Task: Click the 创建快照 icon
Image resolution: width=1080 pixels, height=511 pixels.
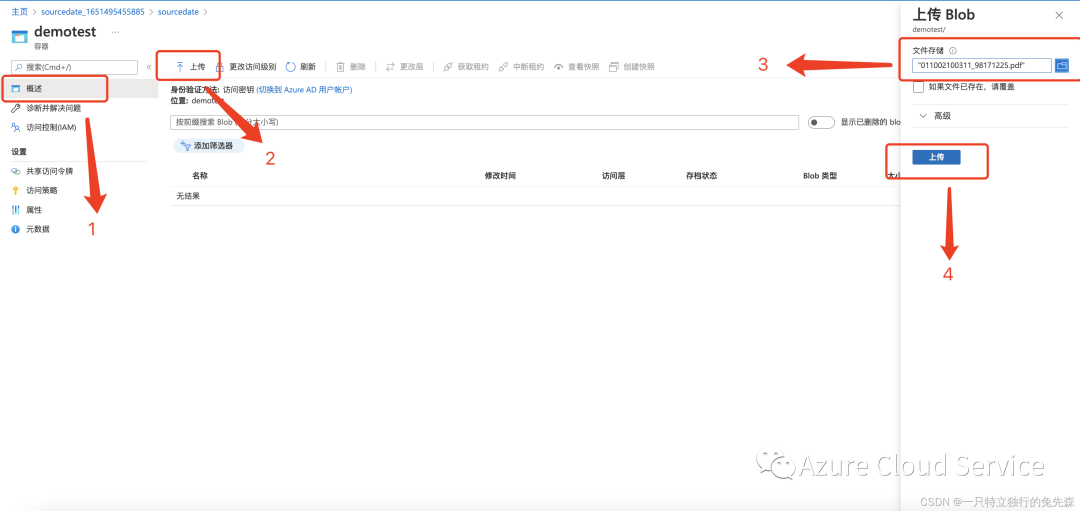Action: point(614,67)
